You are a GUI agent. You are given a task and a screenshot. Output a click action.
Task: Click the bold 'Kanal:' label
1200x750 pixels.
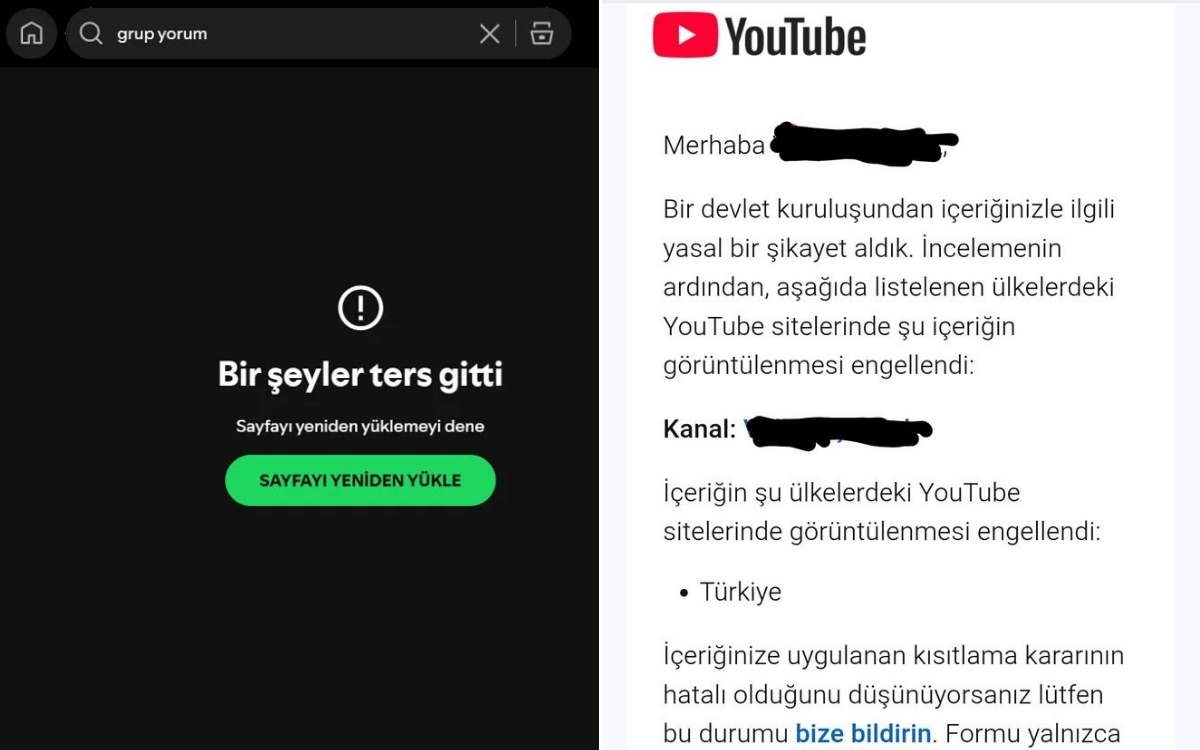pyautogui.click(x=699, y=430)
